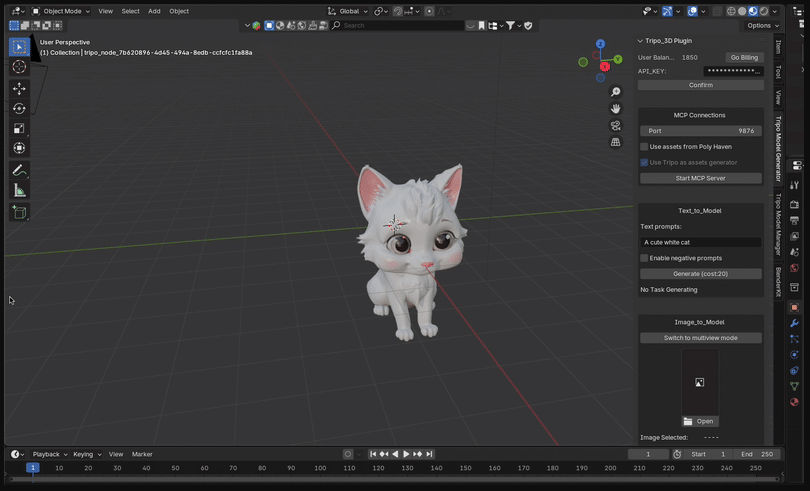Click the Open image button
The image size is (810, 491).
700,421
